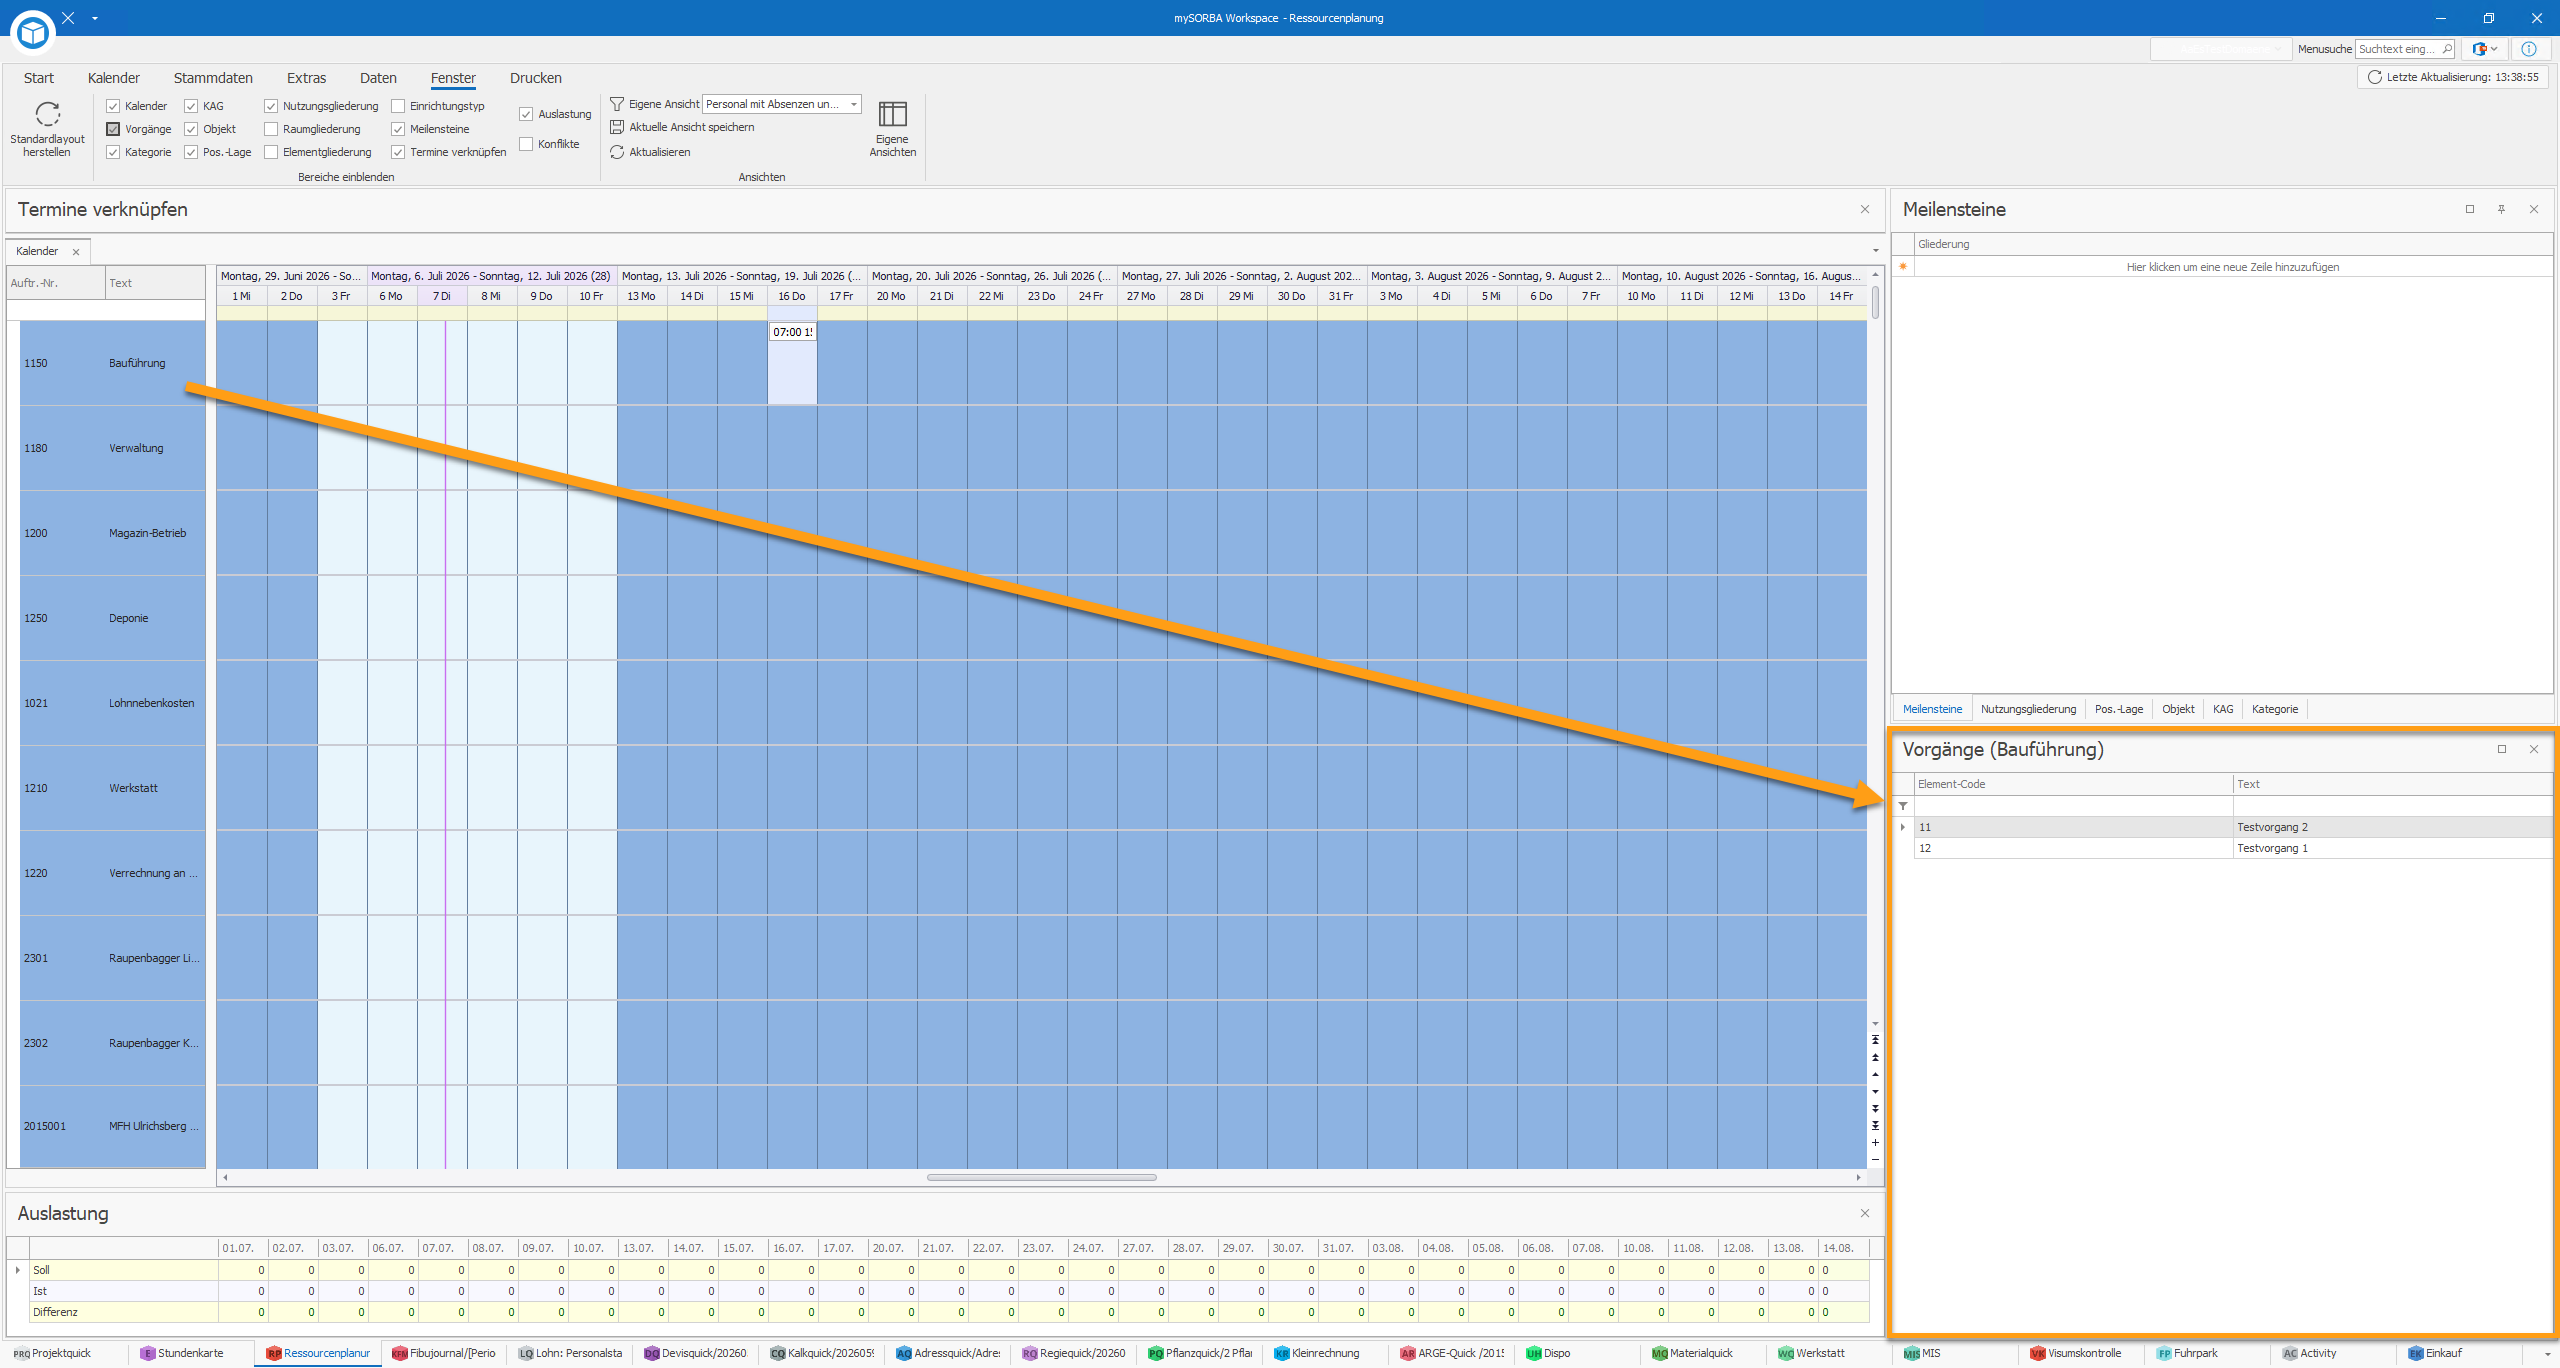Expand the quick access toolbar dropdown arrow
This screenshot has width=2560, height=1368.
[95, 18]
